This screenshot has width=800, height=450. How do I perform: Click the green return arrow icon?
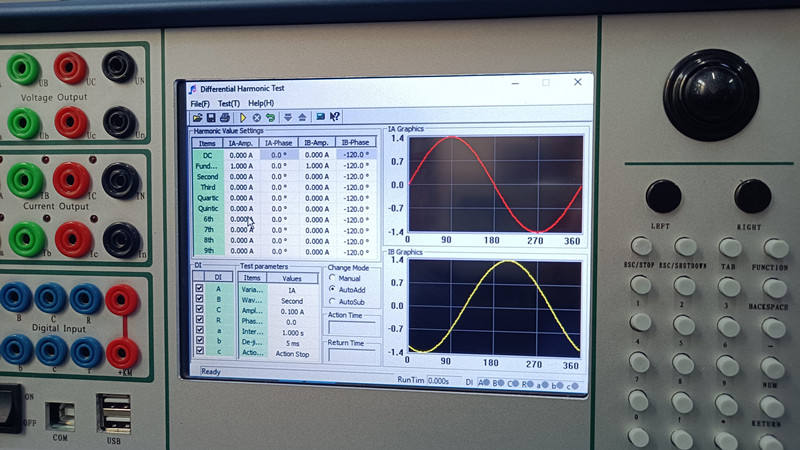coord(270,117)
